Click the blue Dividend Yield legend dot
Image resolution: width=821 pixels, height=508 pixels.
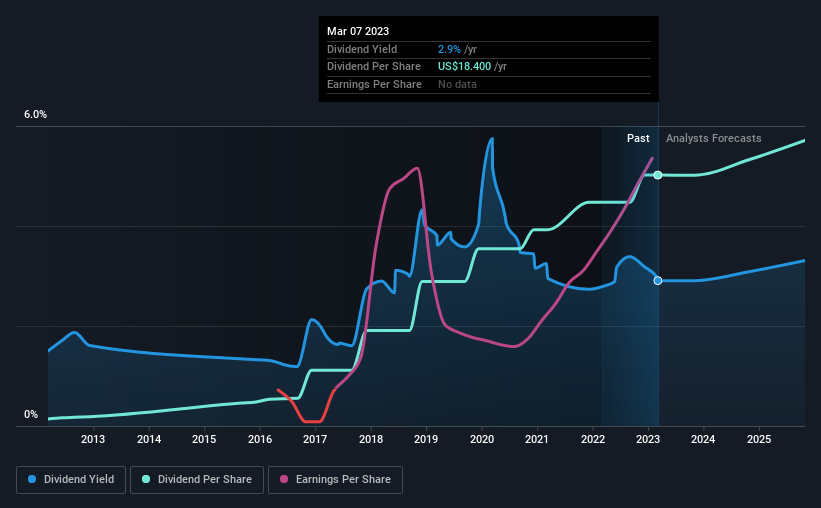click(32, 479)
